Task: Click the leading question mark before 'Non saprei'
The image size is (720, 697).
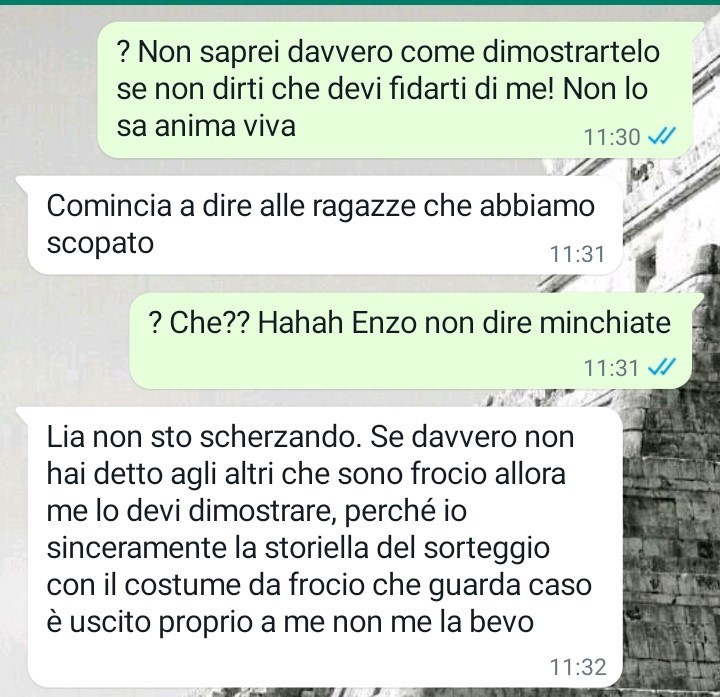Action: (123, 52)
